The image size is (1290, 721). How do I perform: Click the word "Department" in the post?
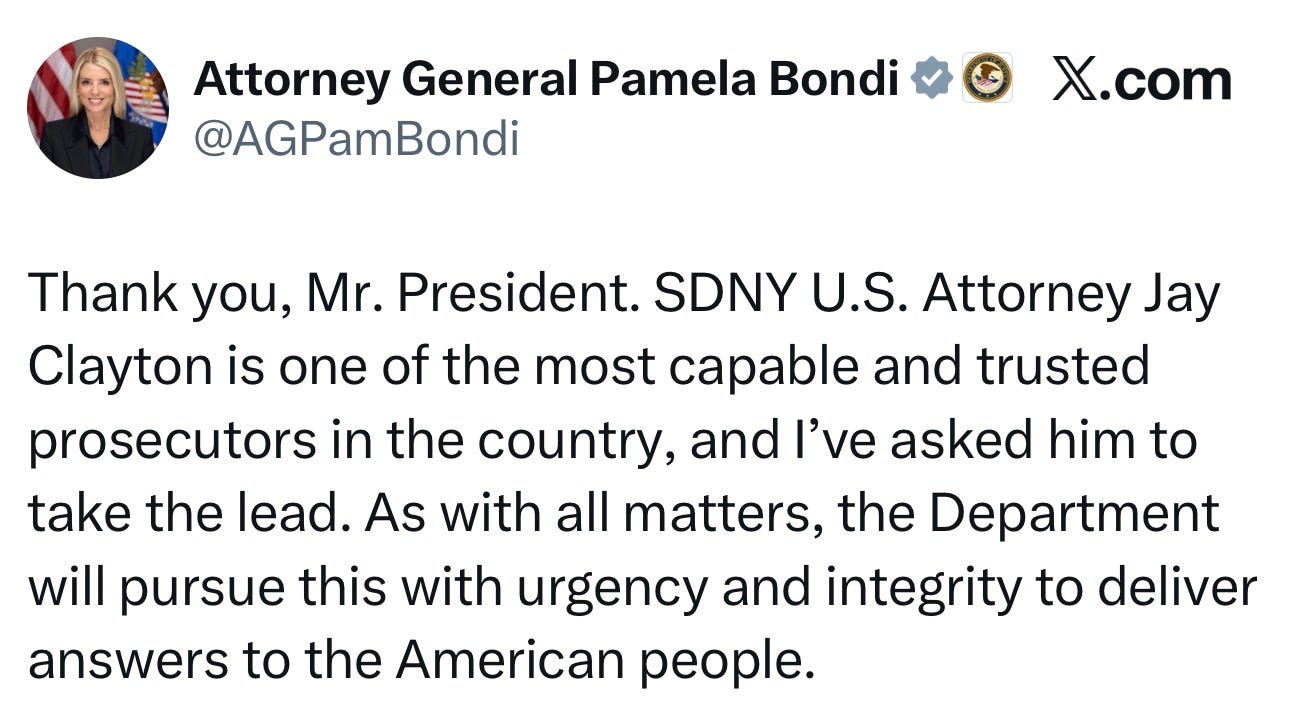(x=1074, y=515)
